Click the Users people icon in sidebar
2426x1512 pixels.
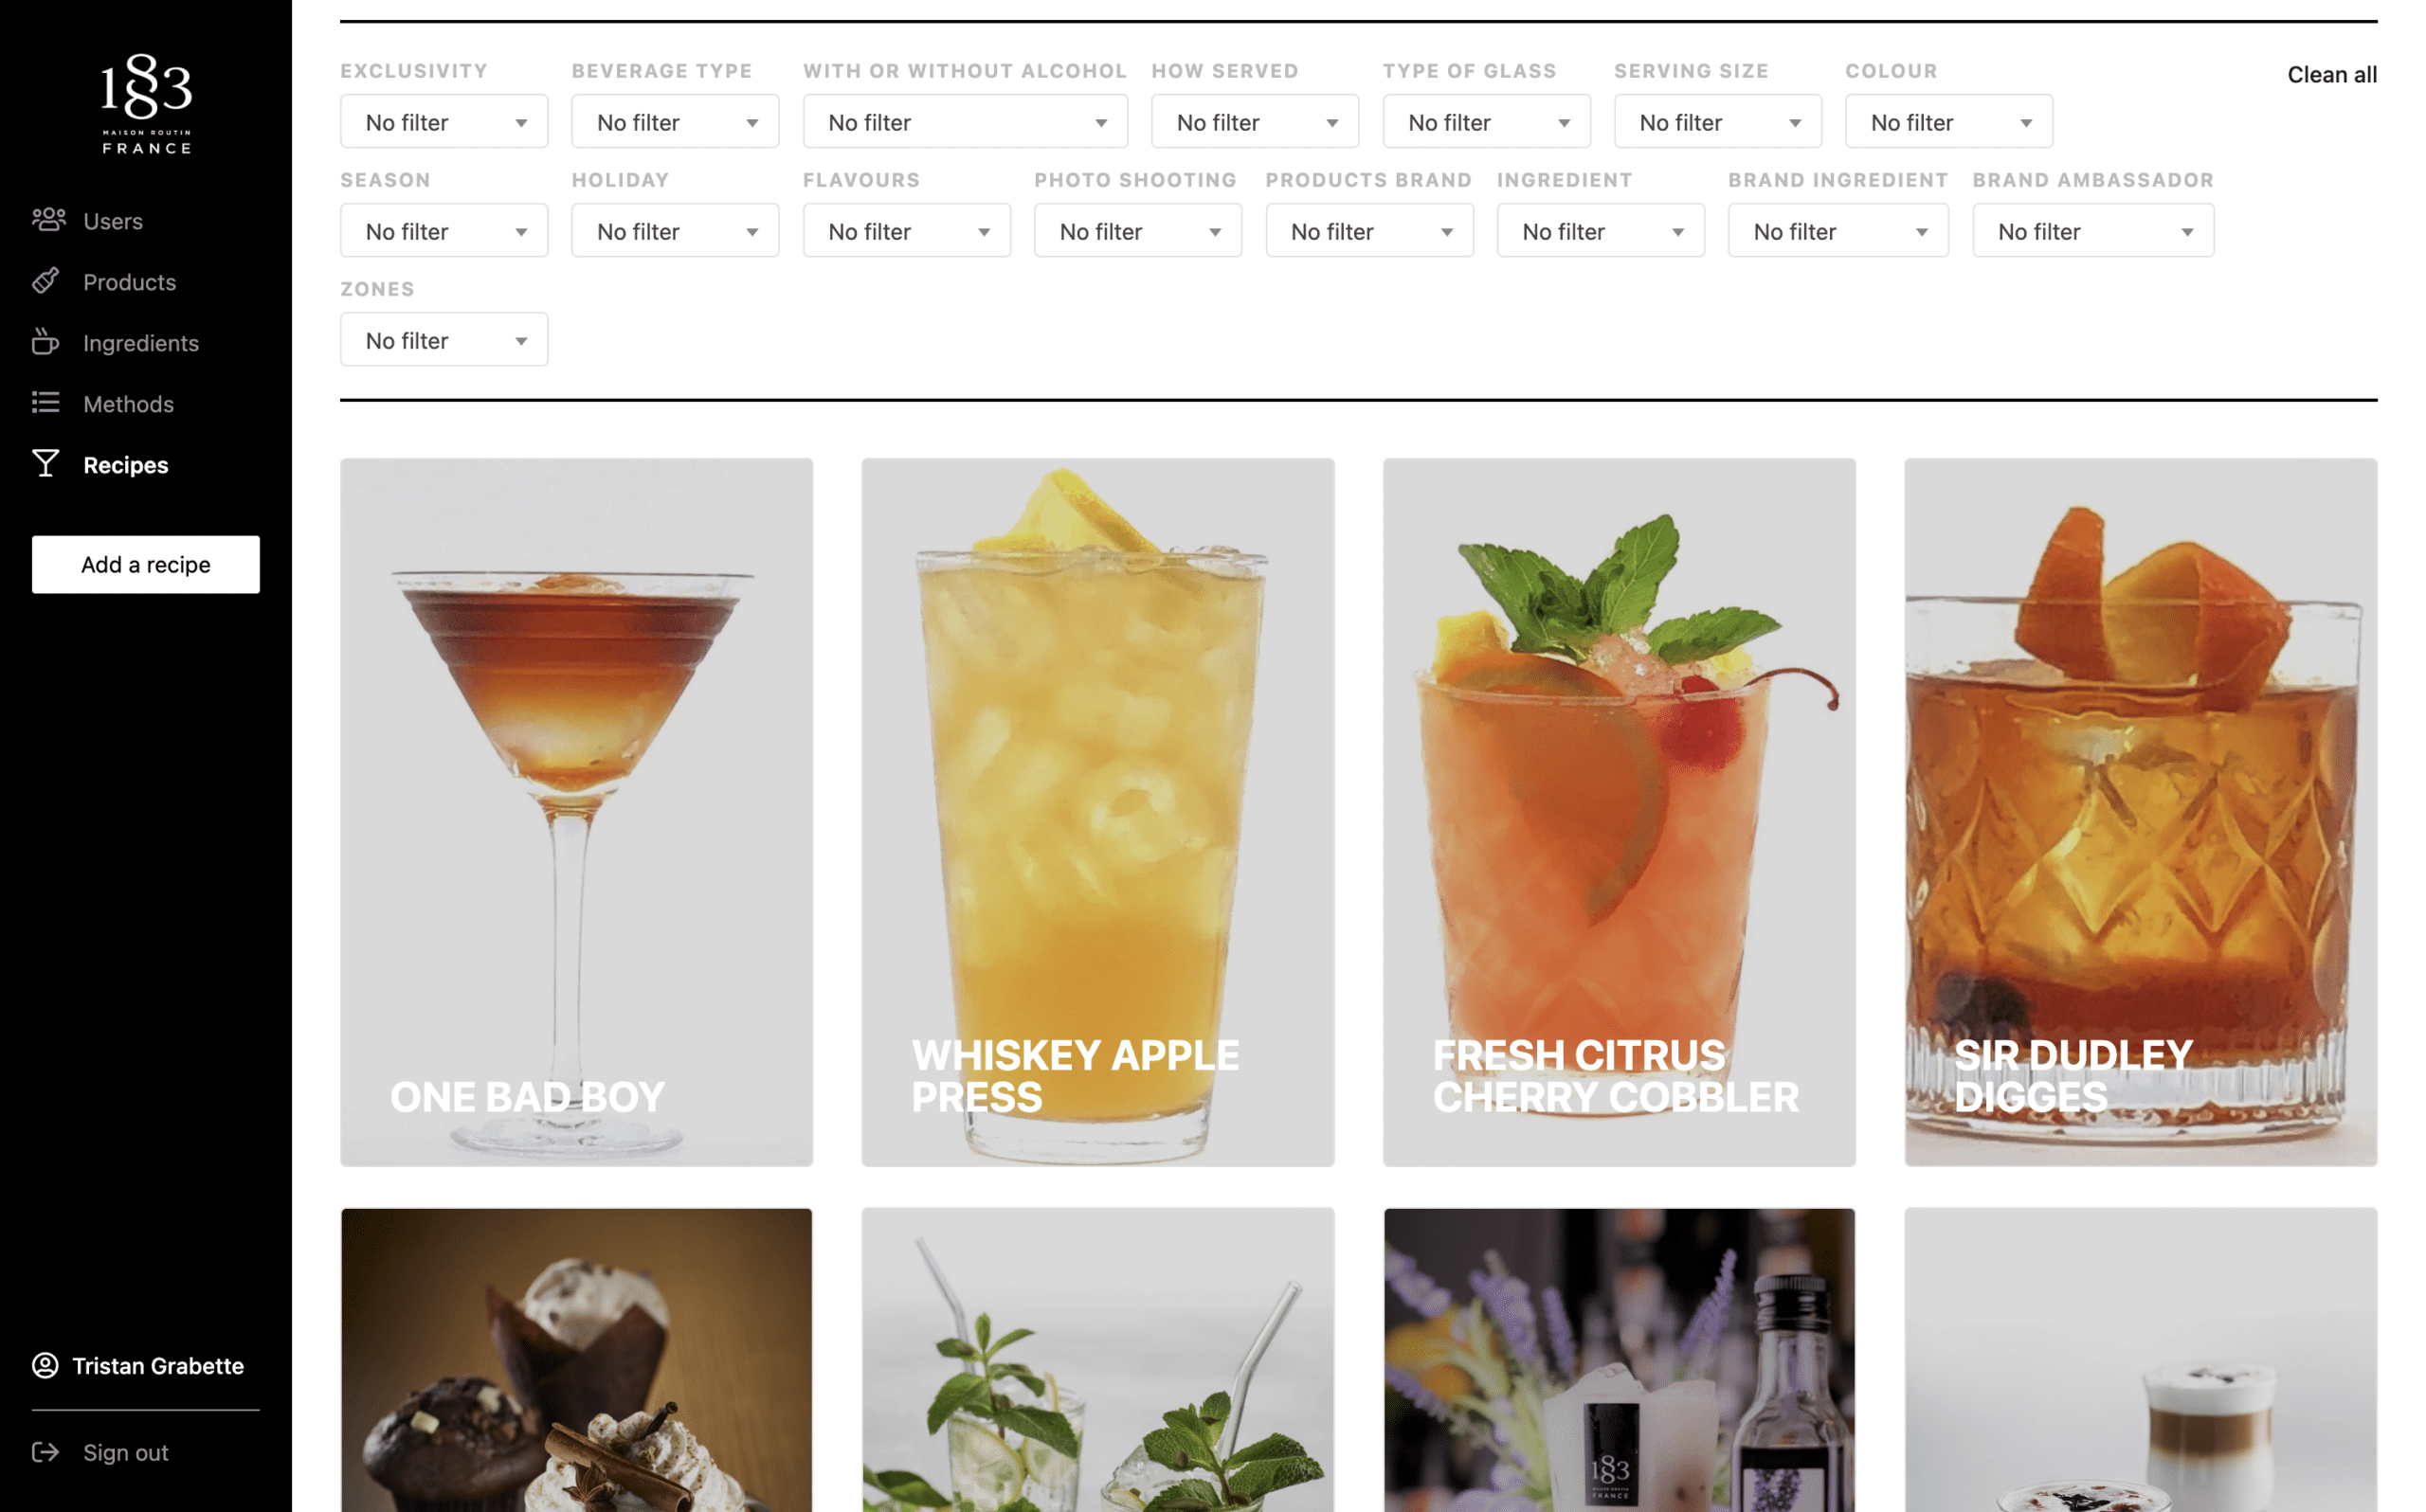pyautogui.click(x=48, y=220)
